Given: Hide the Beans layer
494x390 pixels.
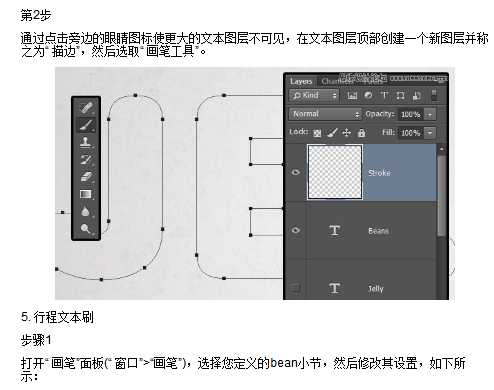Looking at the screenshot, I should click(x=296, y=230).
